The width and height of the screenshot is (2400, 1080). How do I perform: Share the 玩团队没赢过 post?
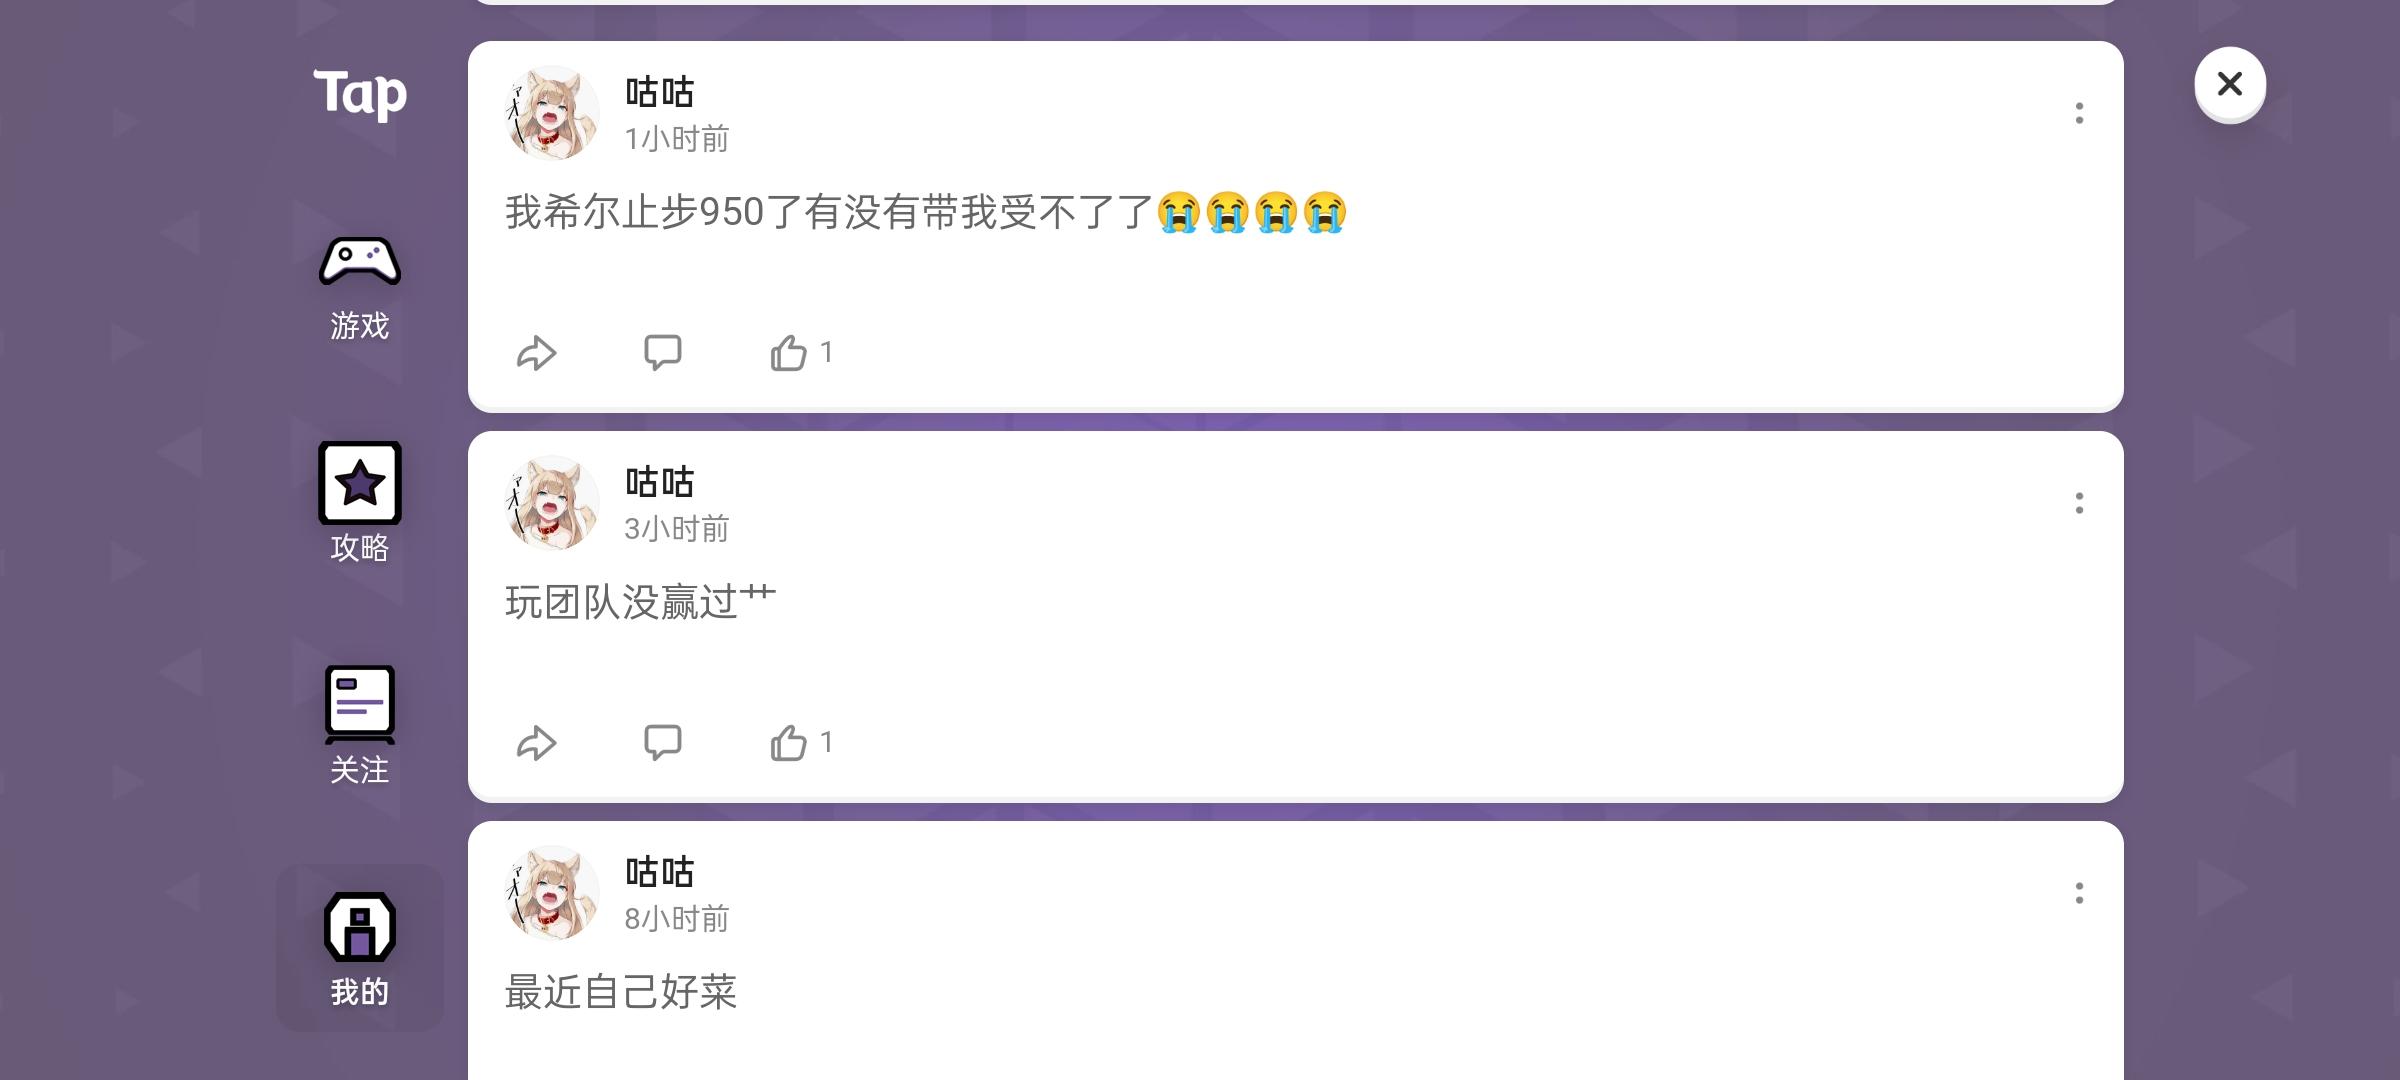[536, 743]
